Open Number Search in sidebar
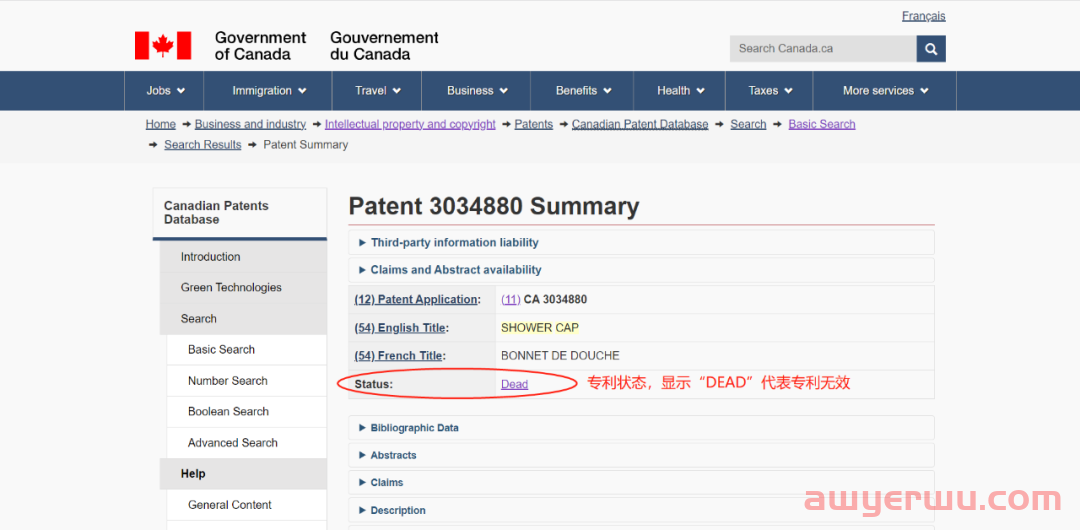 pos(247,380)
